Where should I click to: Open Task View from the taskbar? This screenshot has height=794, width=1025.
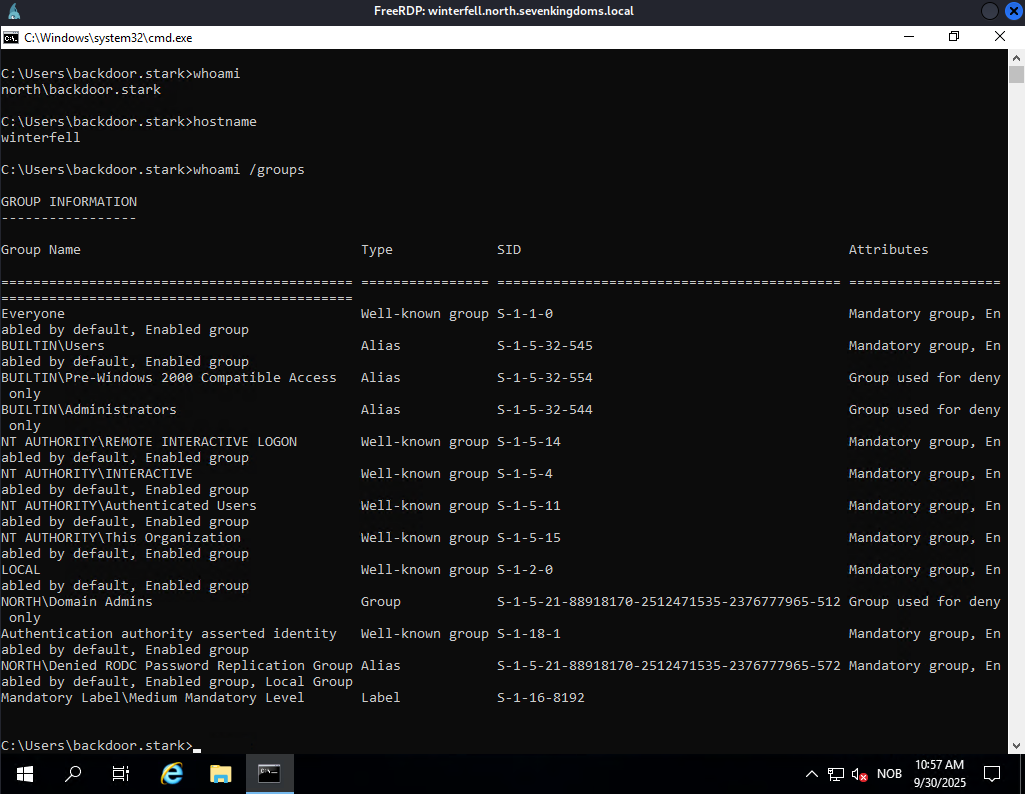pyautogui.click(x=121, y=773)
